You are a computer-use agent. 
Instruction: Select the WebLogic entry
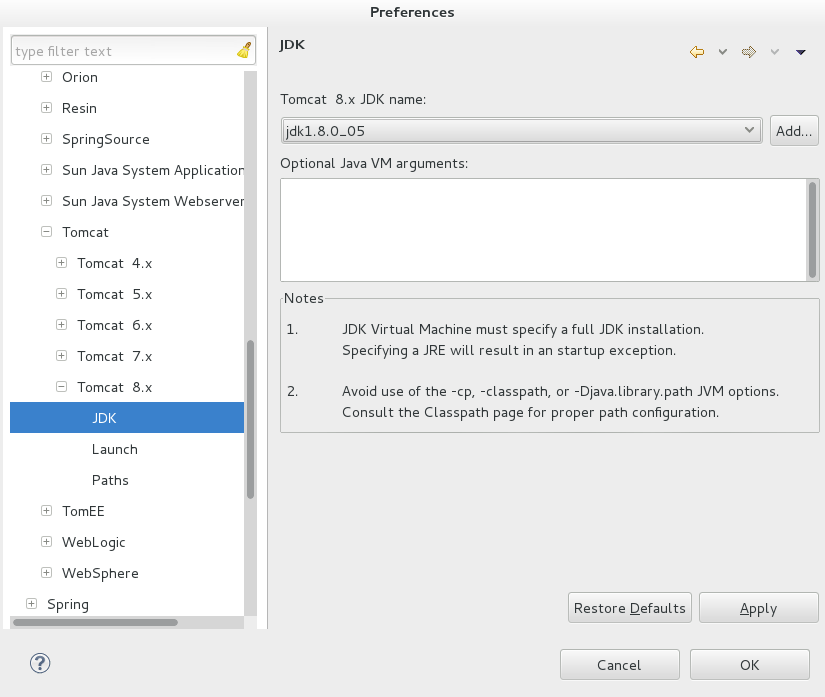[94, 542]
